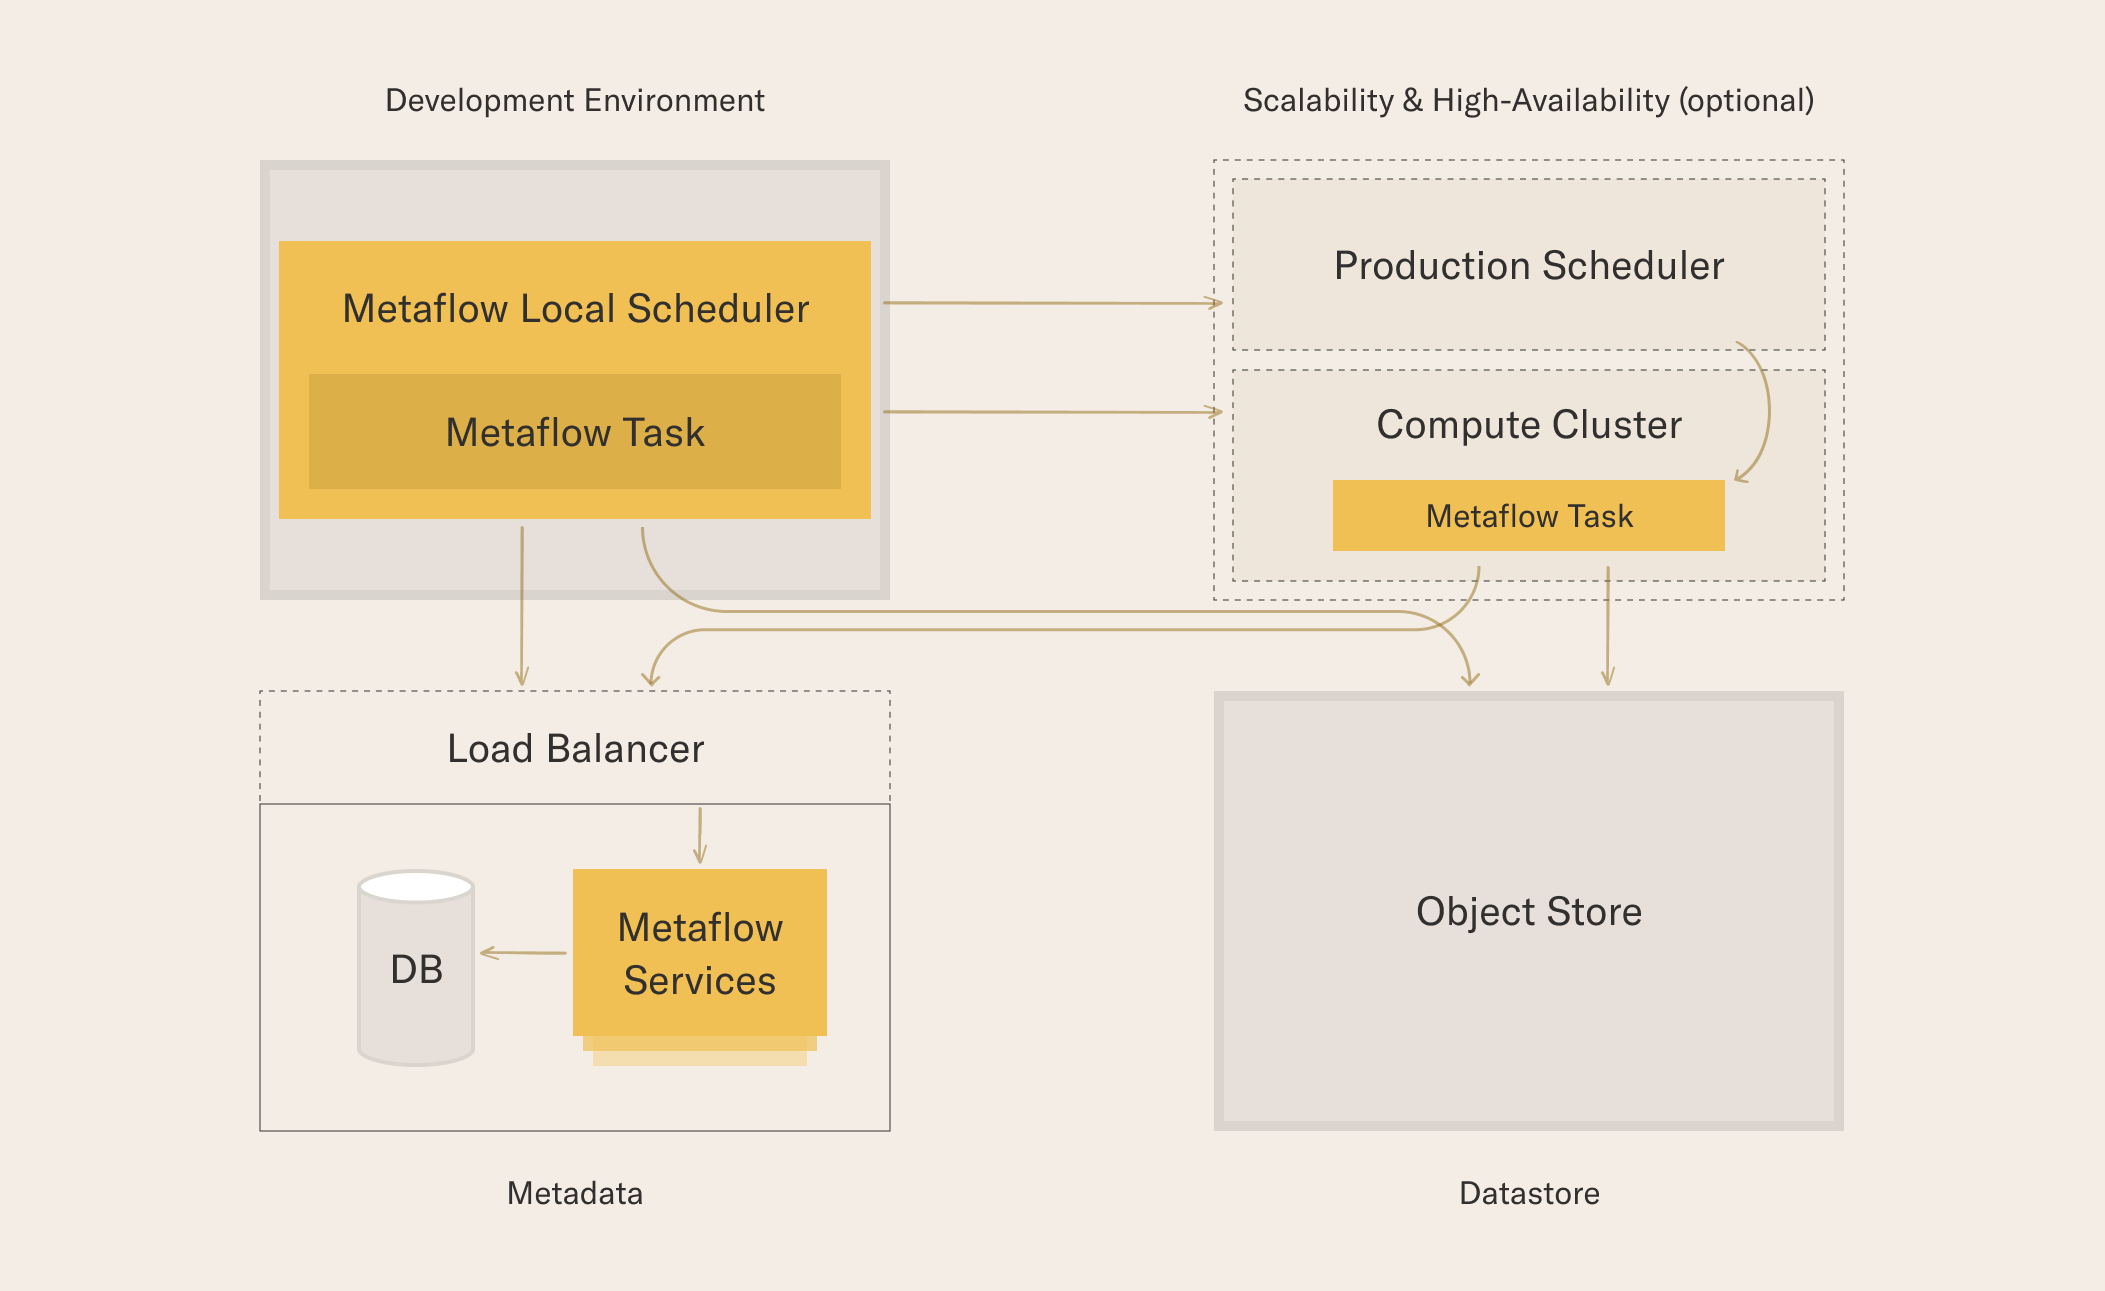Click arrow from Load Balancer to Metaflow Services
Image resolution: width=2105 pixels, height=1291 pixels.
click(700, 835)
